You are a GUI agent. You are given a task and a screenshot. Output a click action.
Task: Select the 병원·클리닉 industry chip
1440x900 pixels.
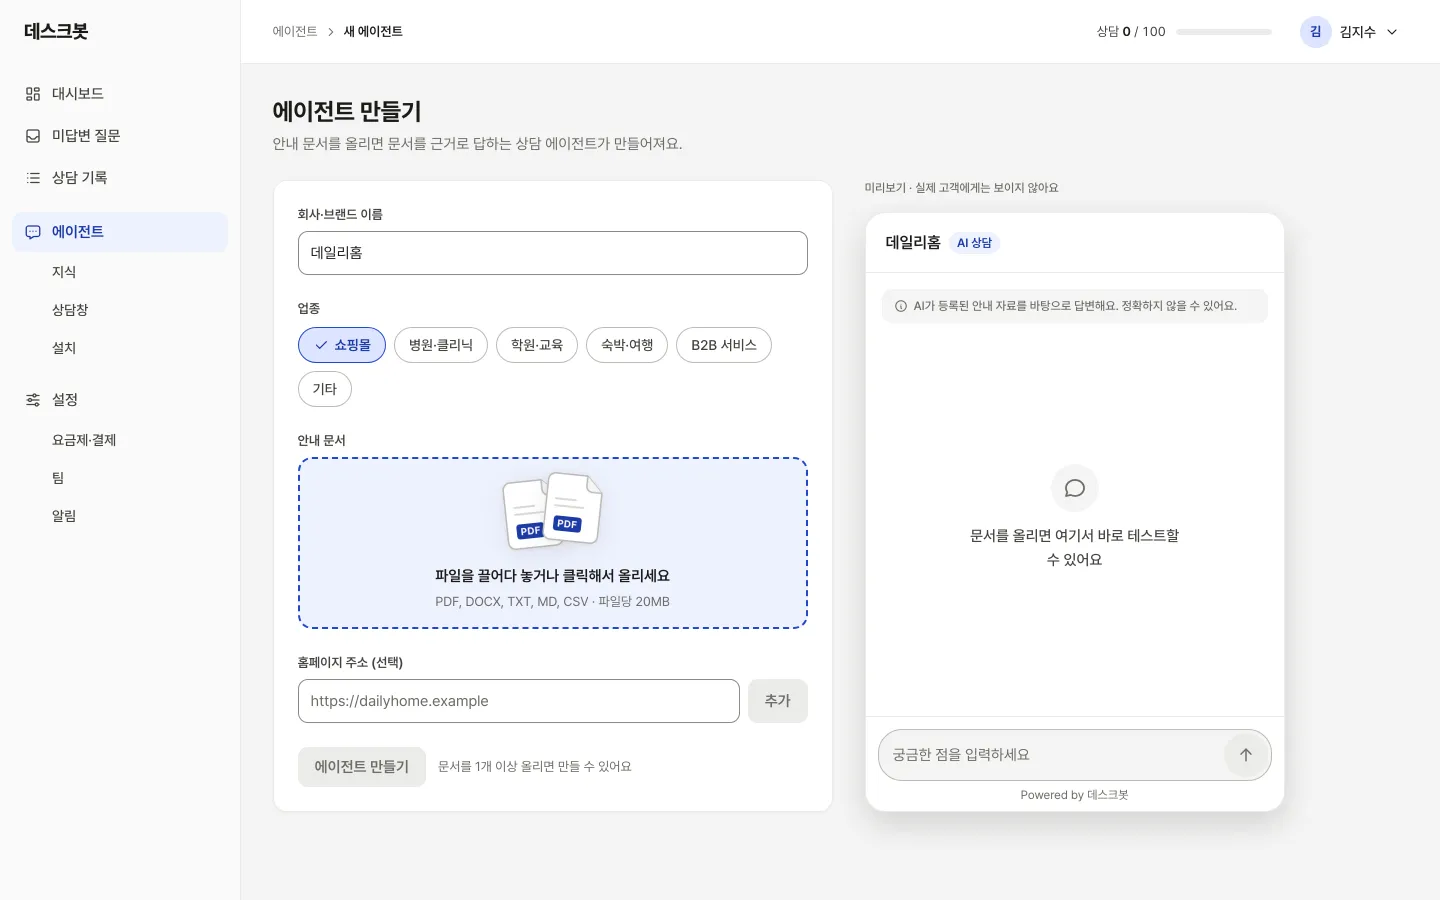[441, 345]
